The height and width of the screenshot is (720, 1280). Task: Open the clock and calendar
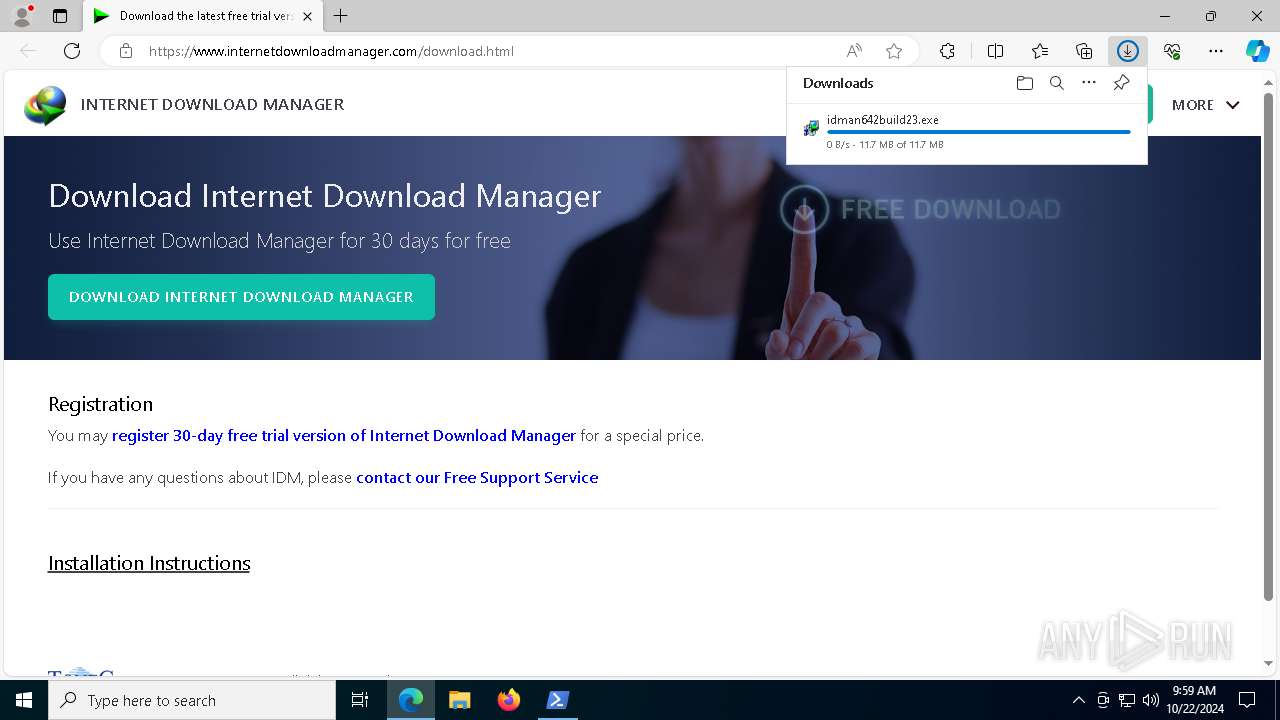(x=1194, y=700)
